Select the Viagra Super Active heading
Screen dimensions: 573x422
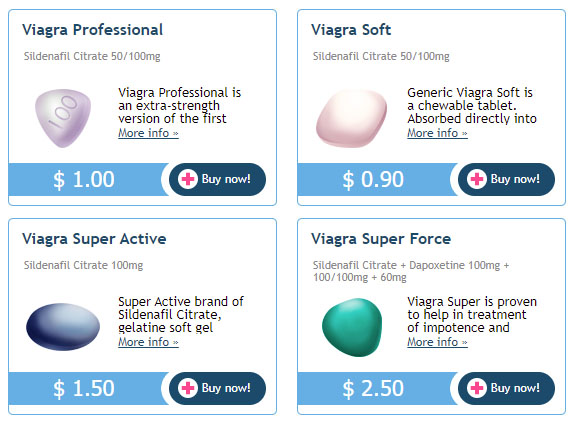(x=94, y=239)
